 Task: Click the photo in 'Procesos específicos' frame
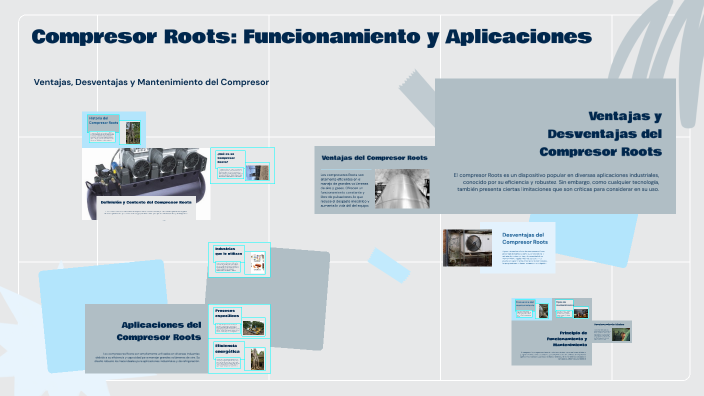pos(253,328)
